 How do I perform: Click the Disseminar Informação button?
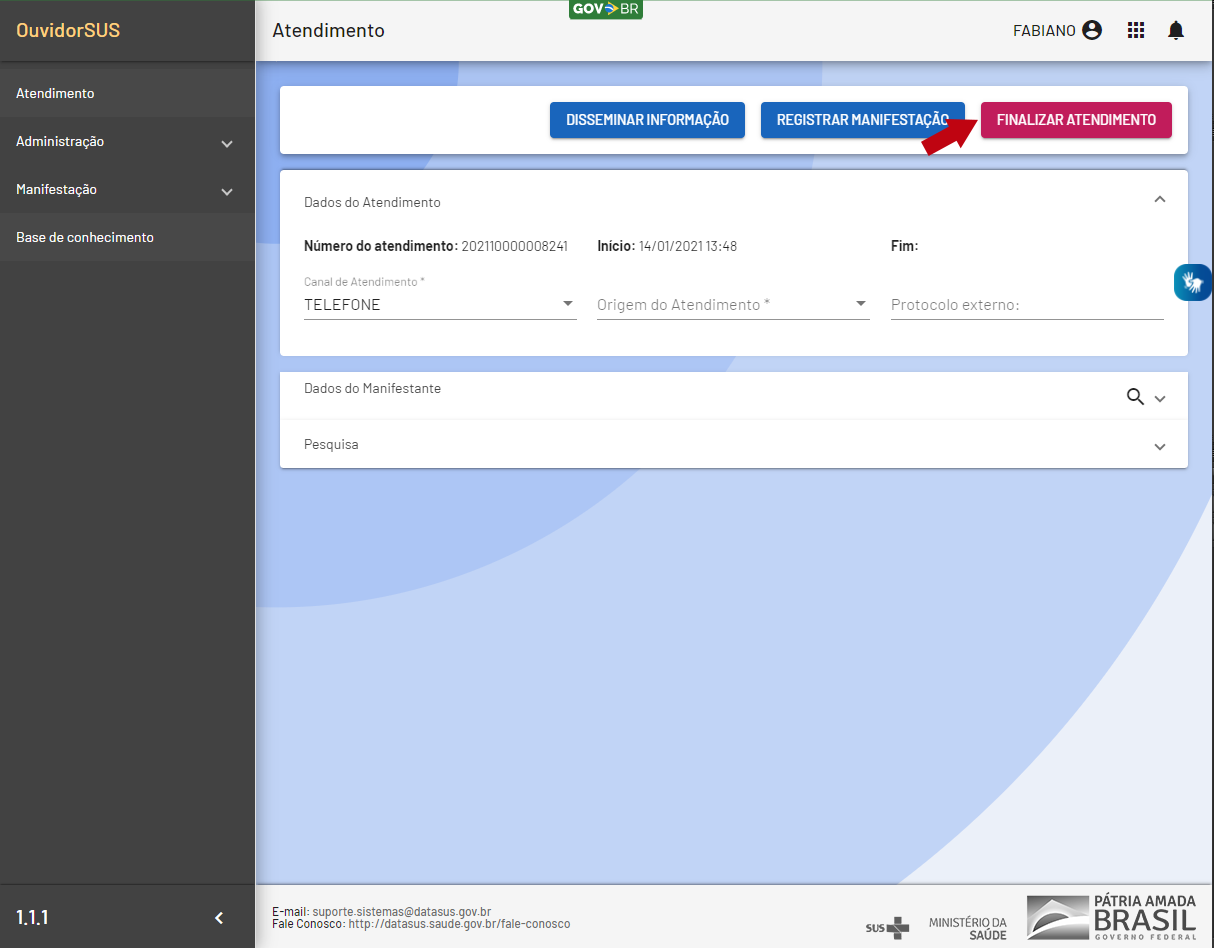(647, 120)
